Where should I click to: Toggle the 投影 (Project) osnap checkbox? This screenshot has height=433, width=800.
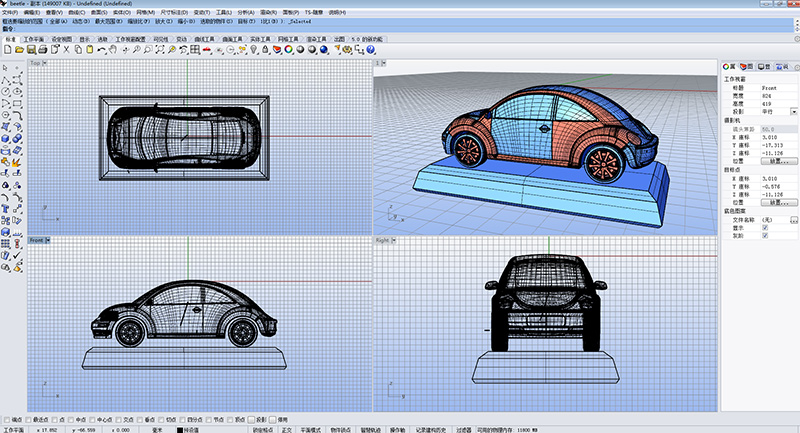click(x=251, y=420)
